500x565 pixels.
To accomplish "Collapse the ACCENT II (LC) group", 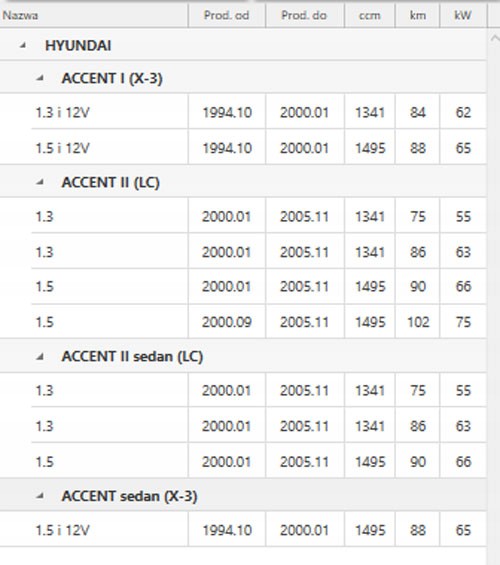I will (x=40, y=182).
